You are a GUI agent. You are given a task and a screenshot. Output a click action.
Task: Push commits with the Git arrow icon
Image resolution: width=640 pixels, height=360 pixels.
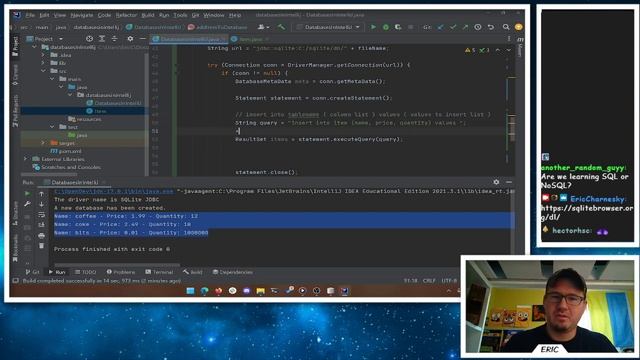pyautogui.click(x=465, y=27)
